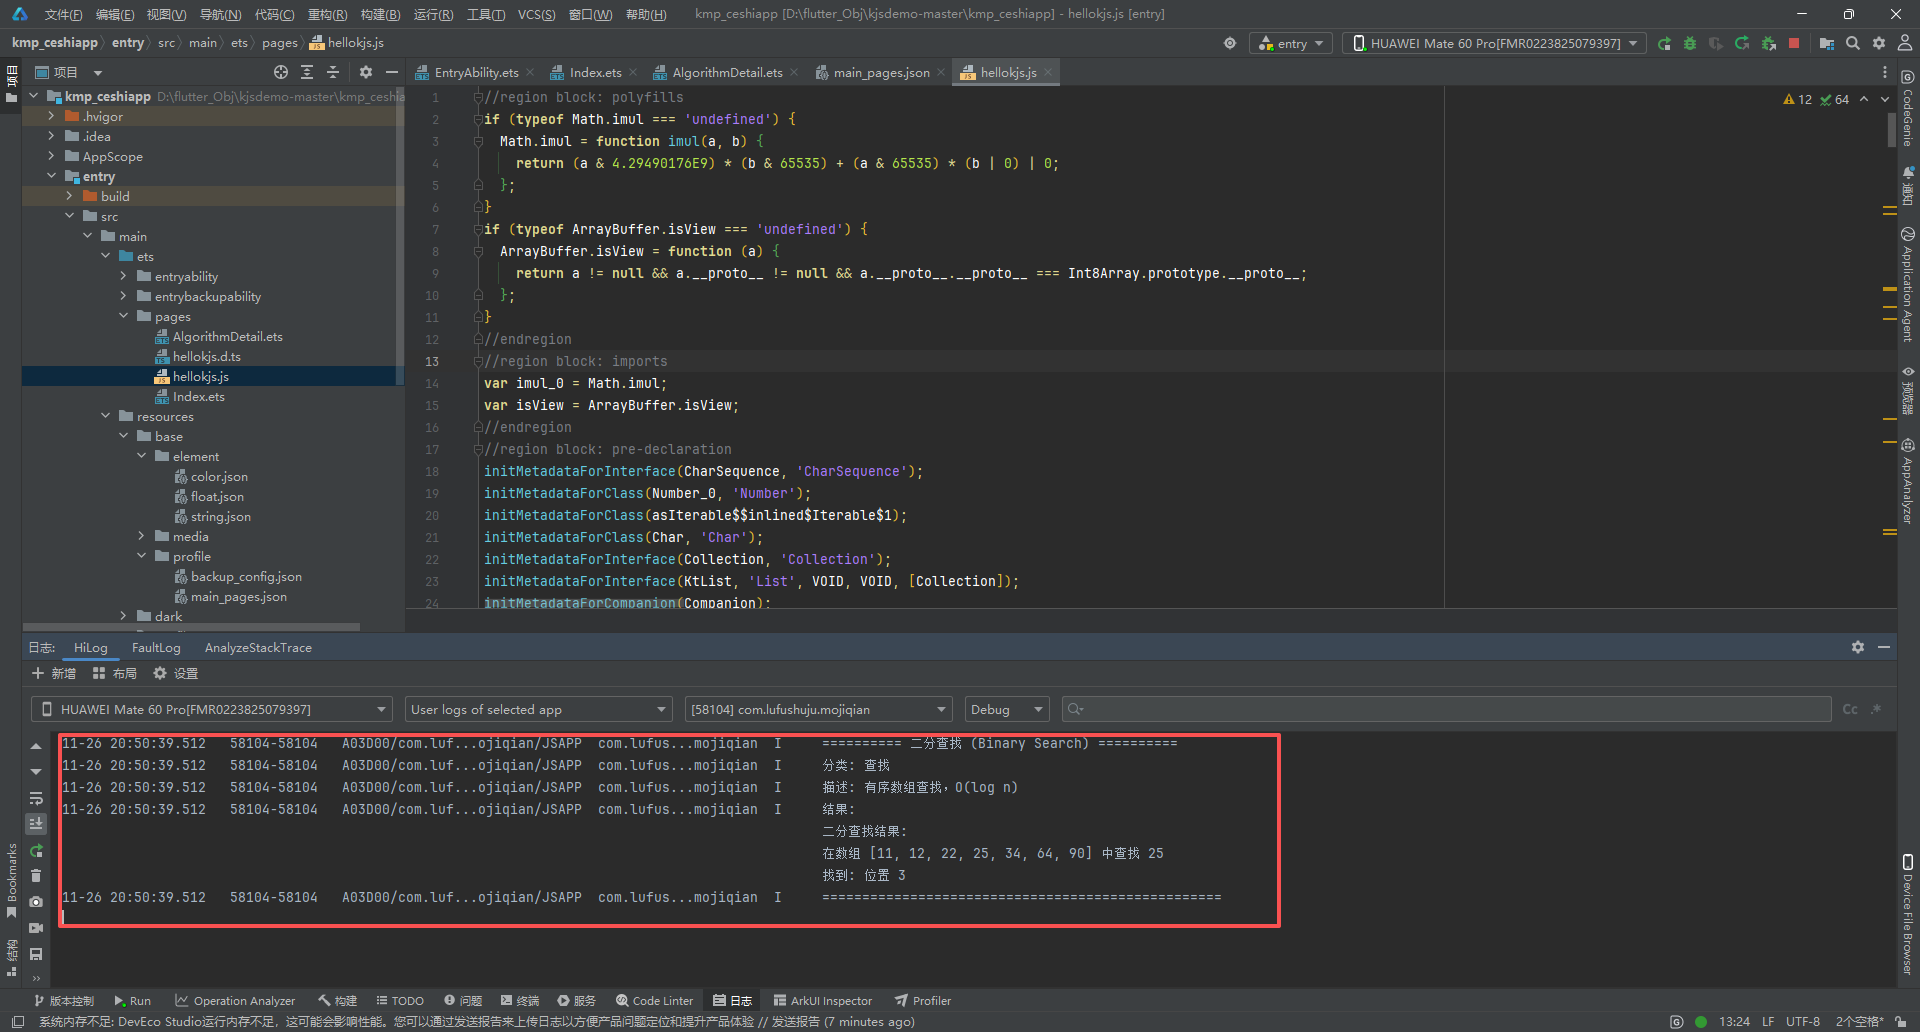Collapse the resources folder
1920x1032 pixels.
(105, 416)
